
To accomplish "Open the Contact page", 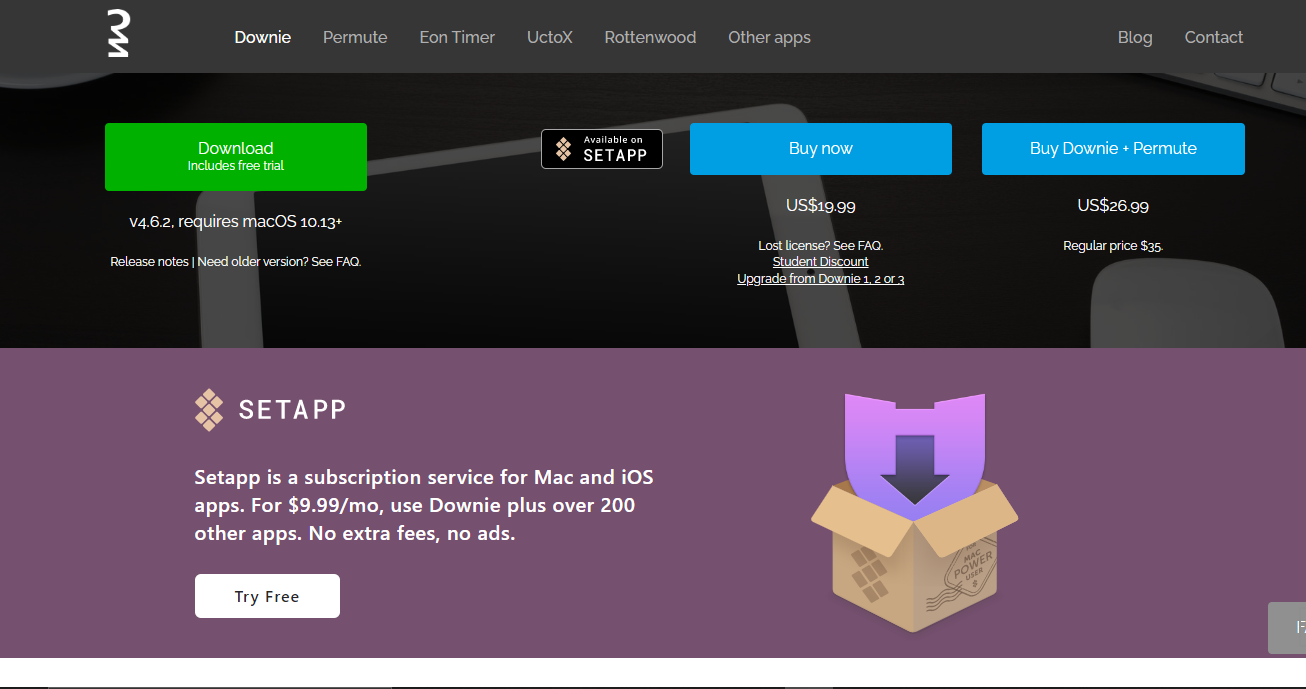I will tap(1214, 37).
